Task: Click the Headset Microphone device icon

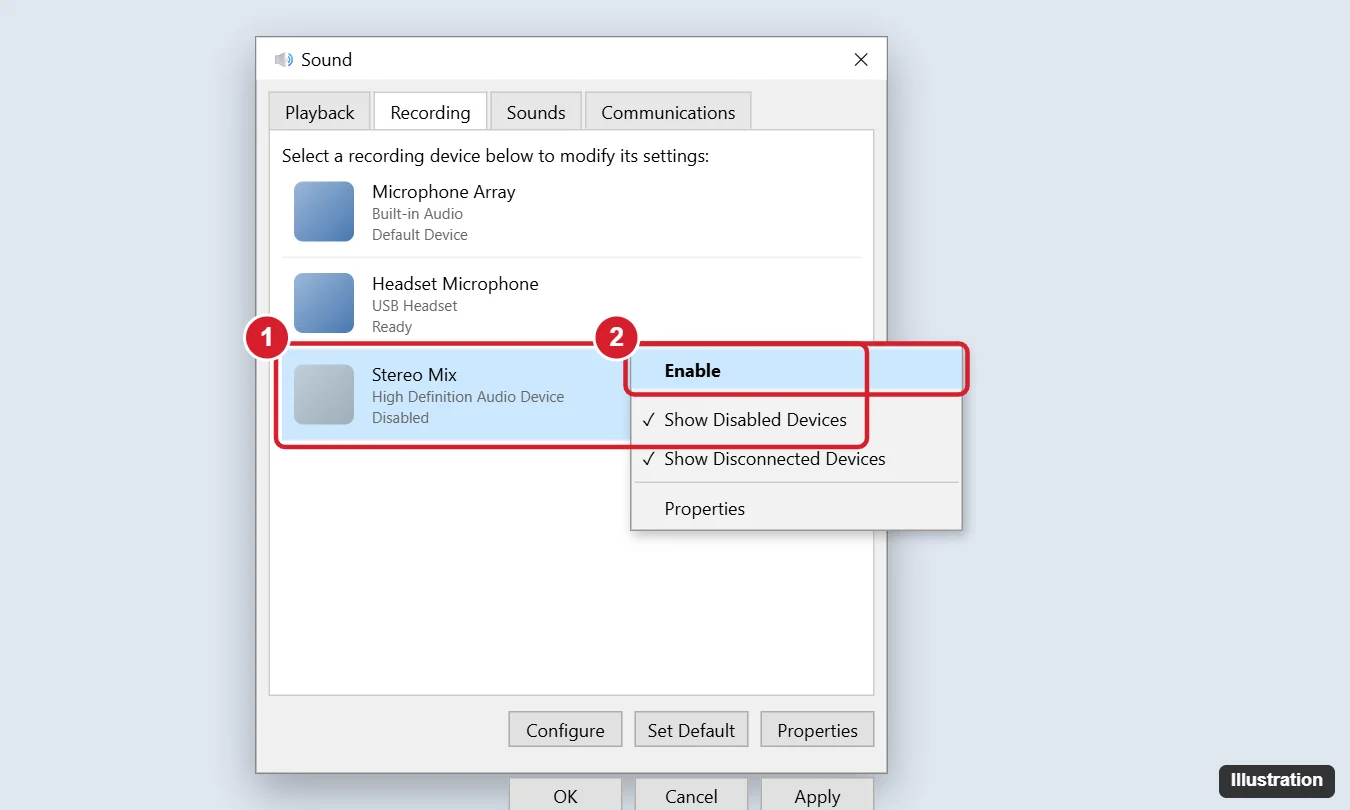Action: [x=324, y=303]
